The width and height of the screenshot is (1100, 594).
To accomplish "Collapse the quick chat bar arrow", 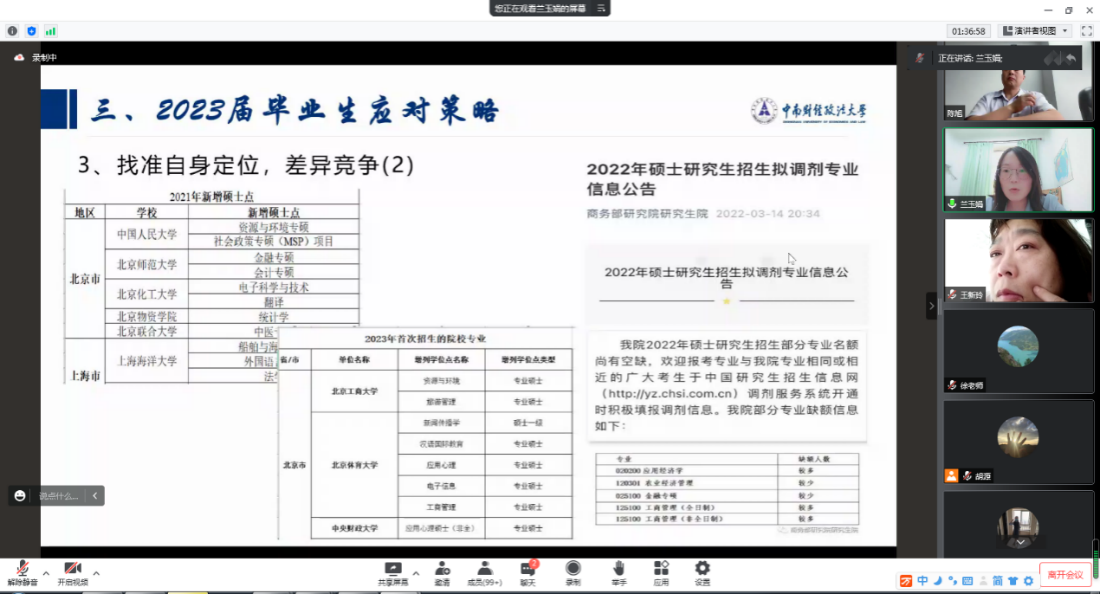I will (95, 496).
